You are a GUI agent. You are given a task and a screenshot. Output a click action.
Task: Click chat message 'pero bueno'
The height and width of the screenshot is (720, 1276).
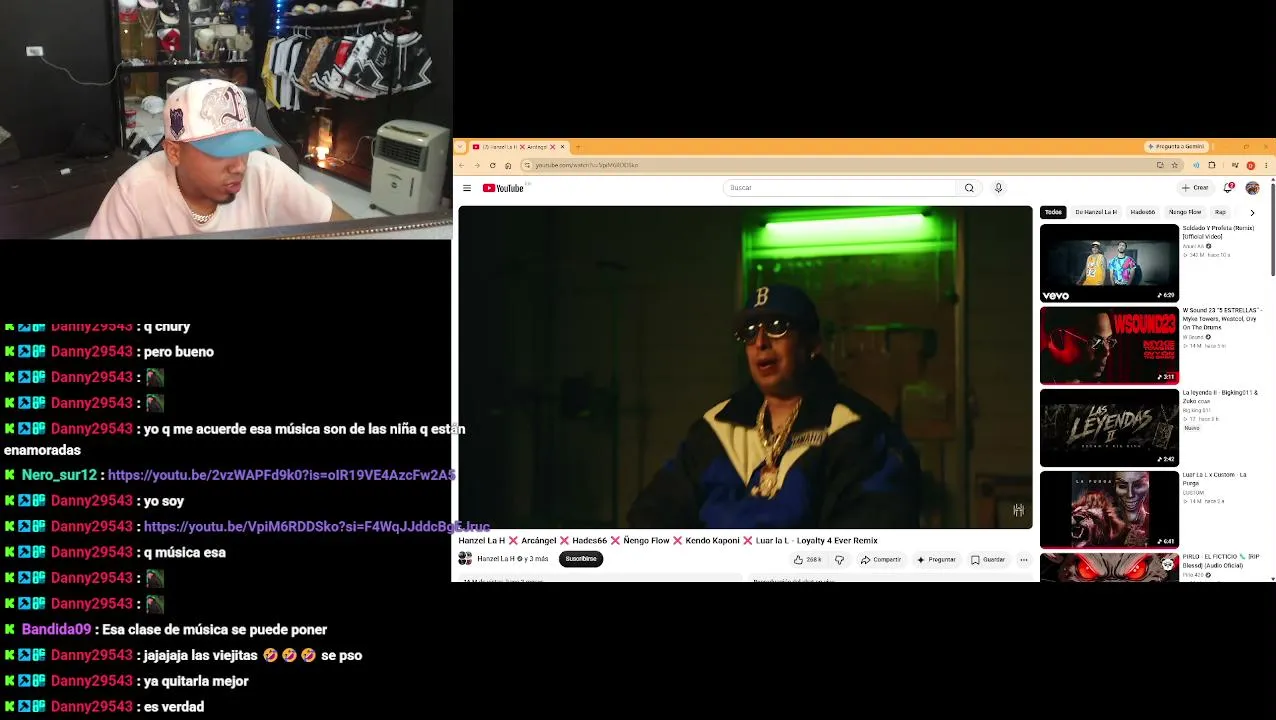point(179,352)
